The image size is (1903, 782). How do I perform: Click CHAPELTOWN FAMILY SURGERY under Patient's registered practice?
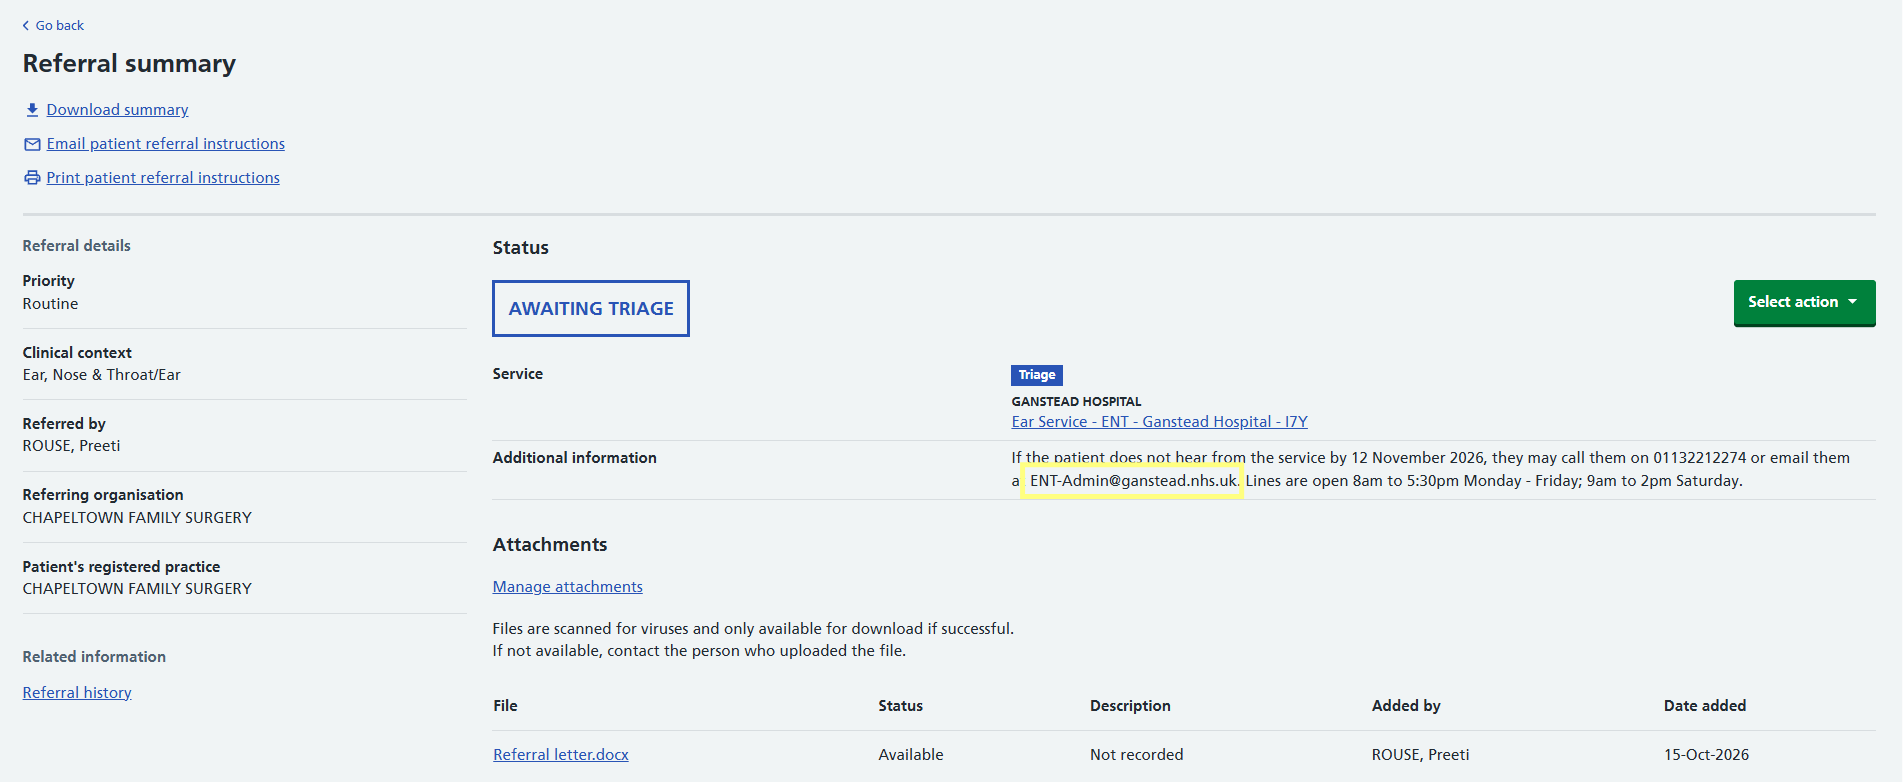(137, 589)
